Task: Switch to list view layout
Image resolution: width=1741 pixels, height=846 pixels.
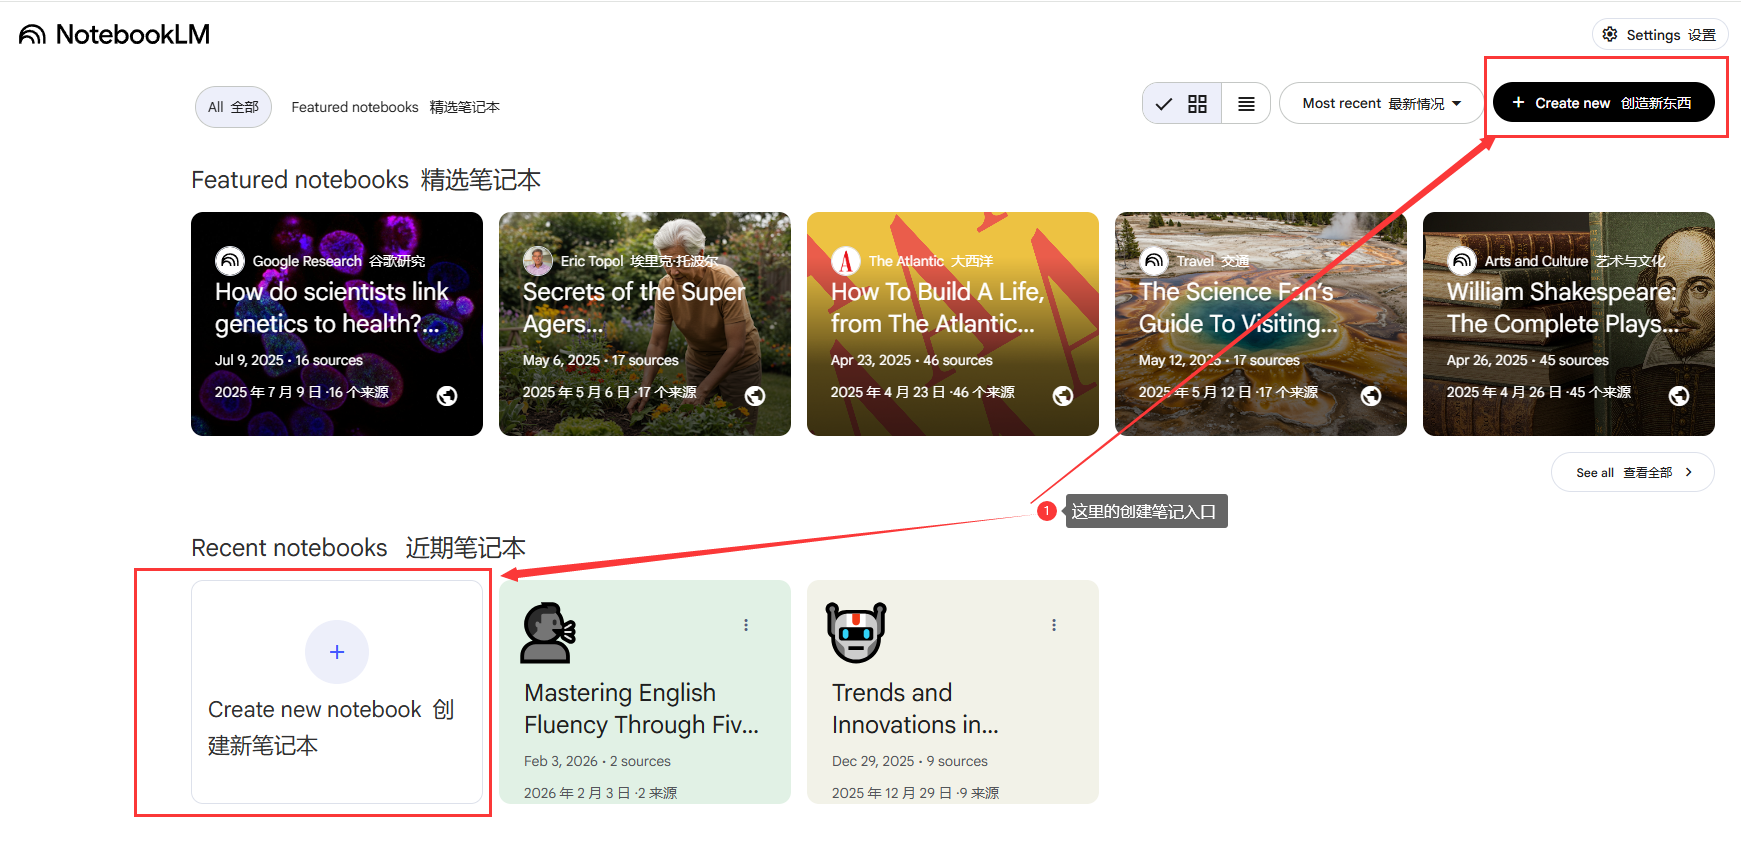Action: pyautogui.click(x=1246, y=104)
